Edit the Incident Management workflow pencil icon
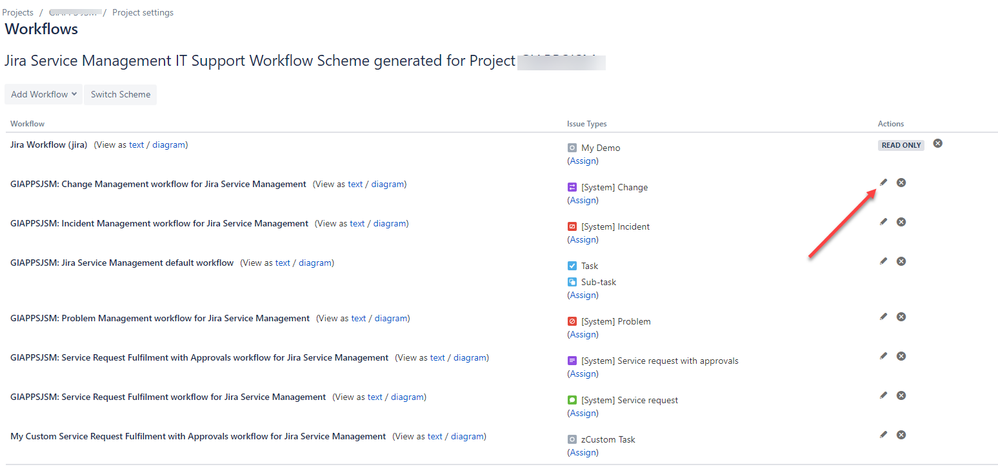This screenshot has width=998, height=469. coord(883,222)
